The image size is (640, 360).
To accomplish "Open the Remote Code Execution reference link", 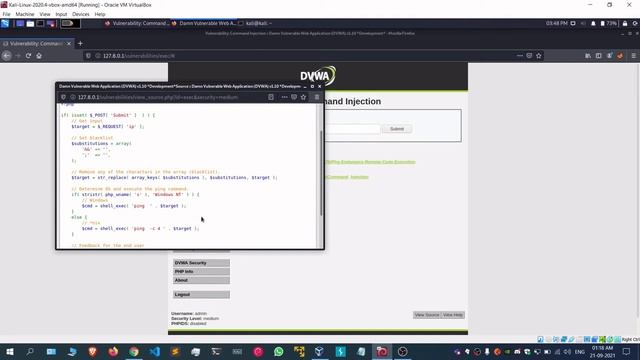I will [371, 162].
